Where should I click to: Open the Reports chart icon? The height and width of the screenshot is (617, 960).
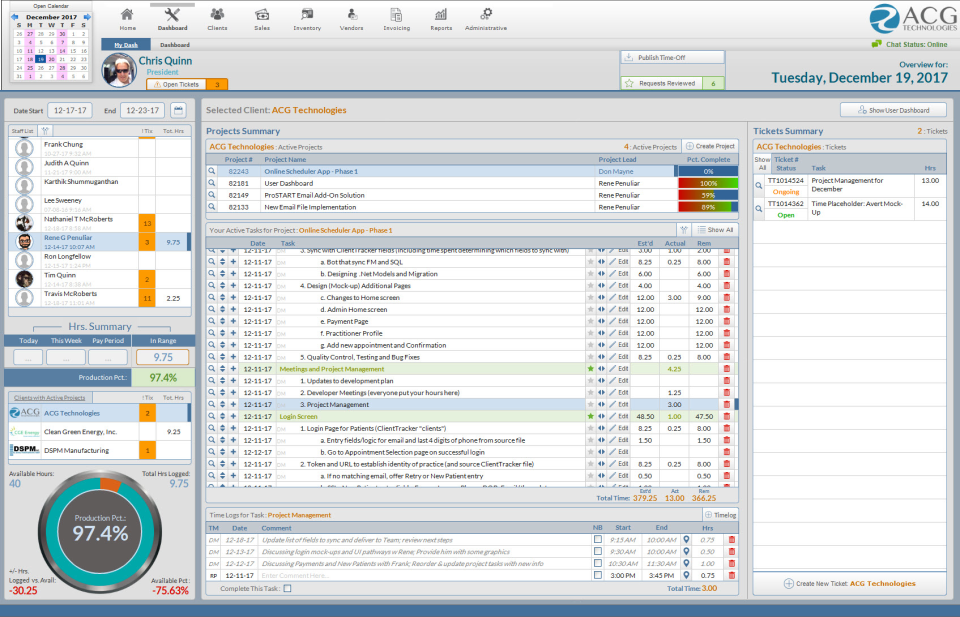tap(441, 14)
